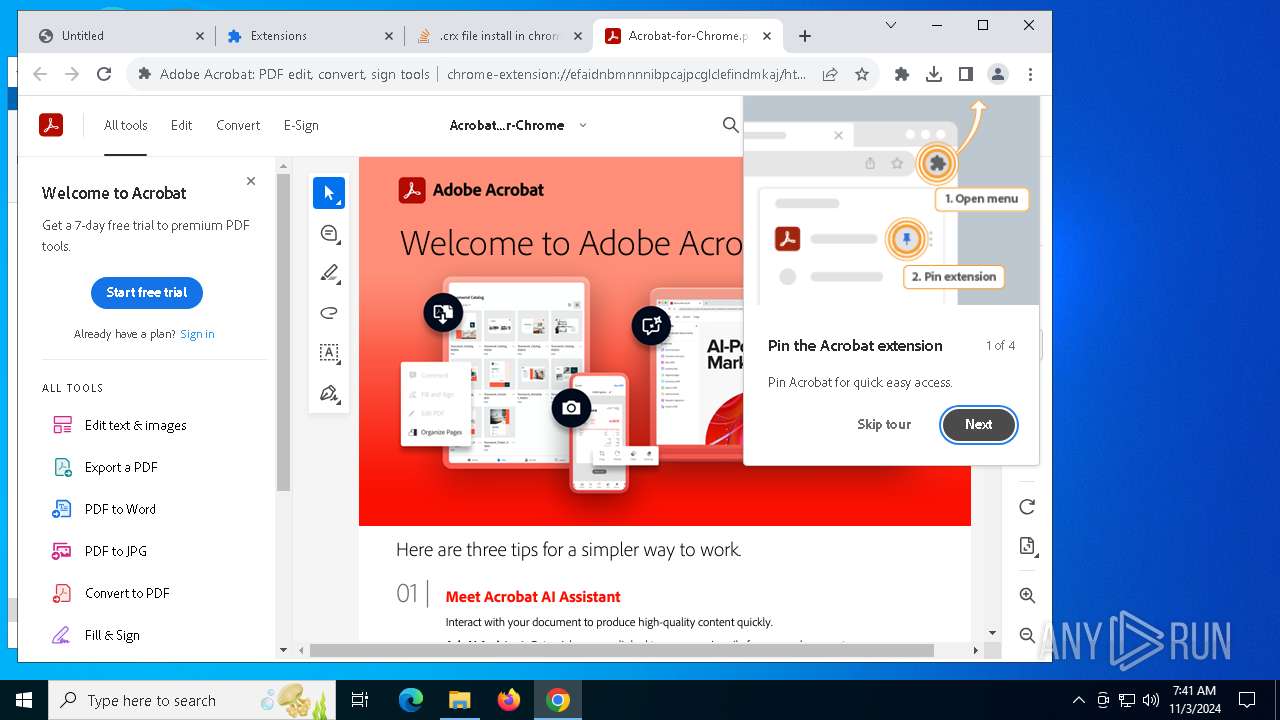
Task: Zoom in on the document
Action: tap(1027, 595)
